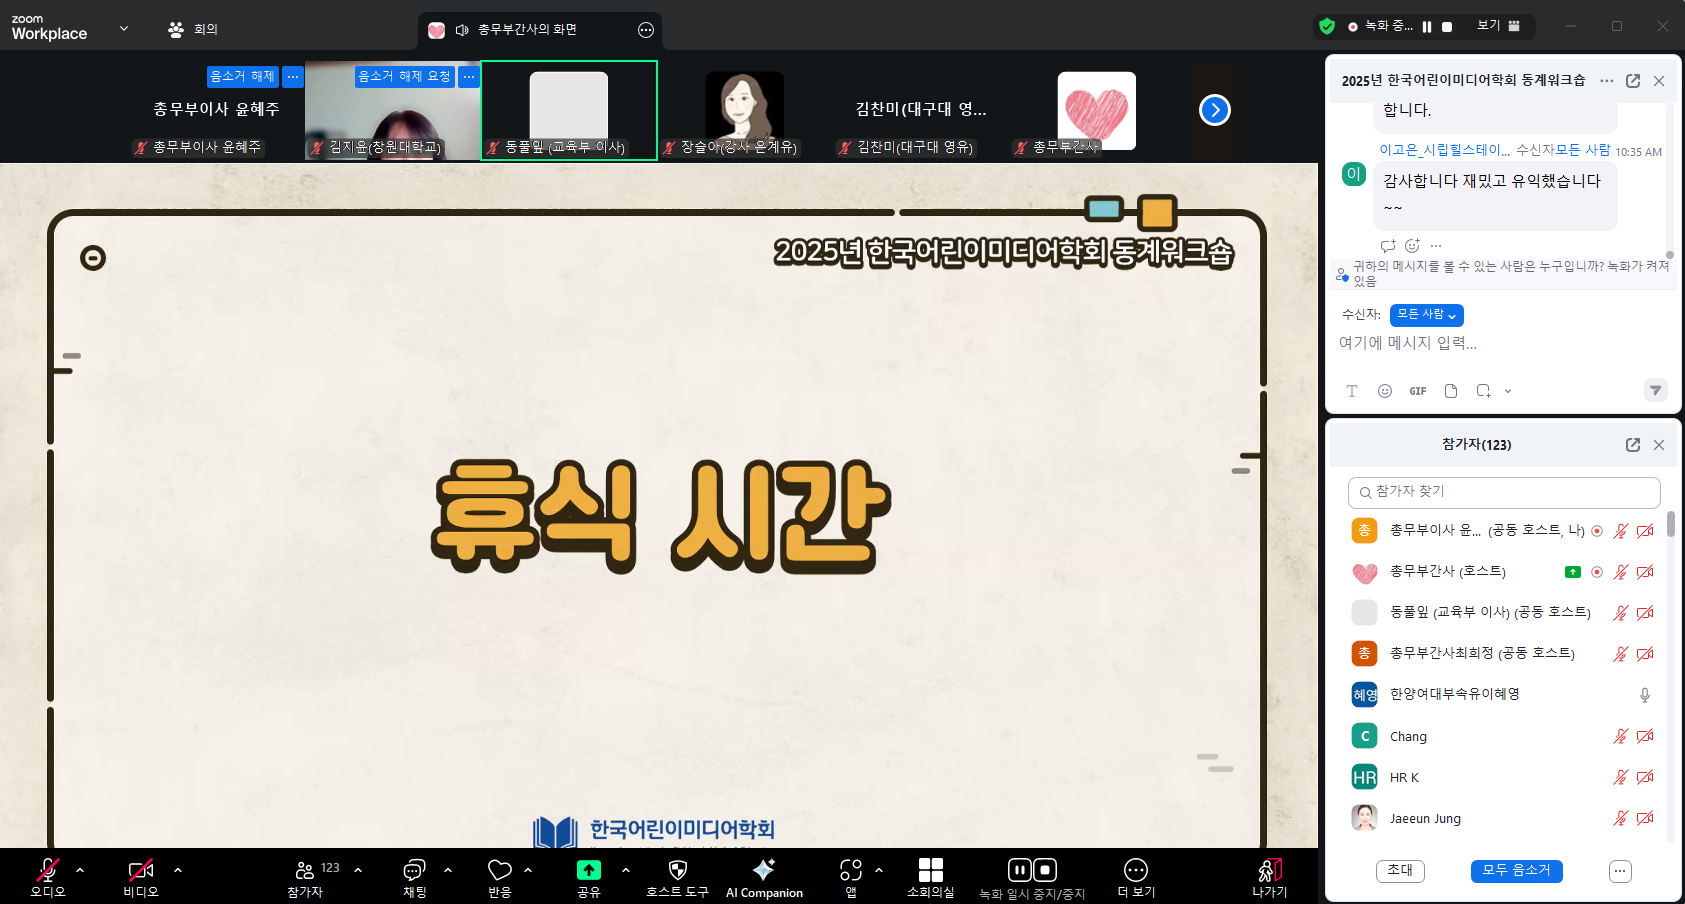
Task: Open the View menu at top right
Action: [1498, 26]
